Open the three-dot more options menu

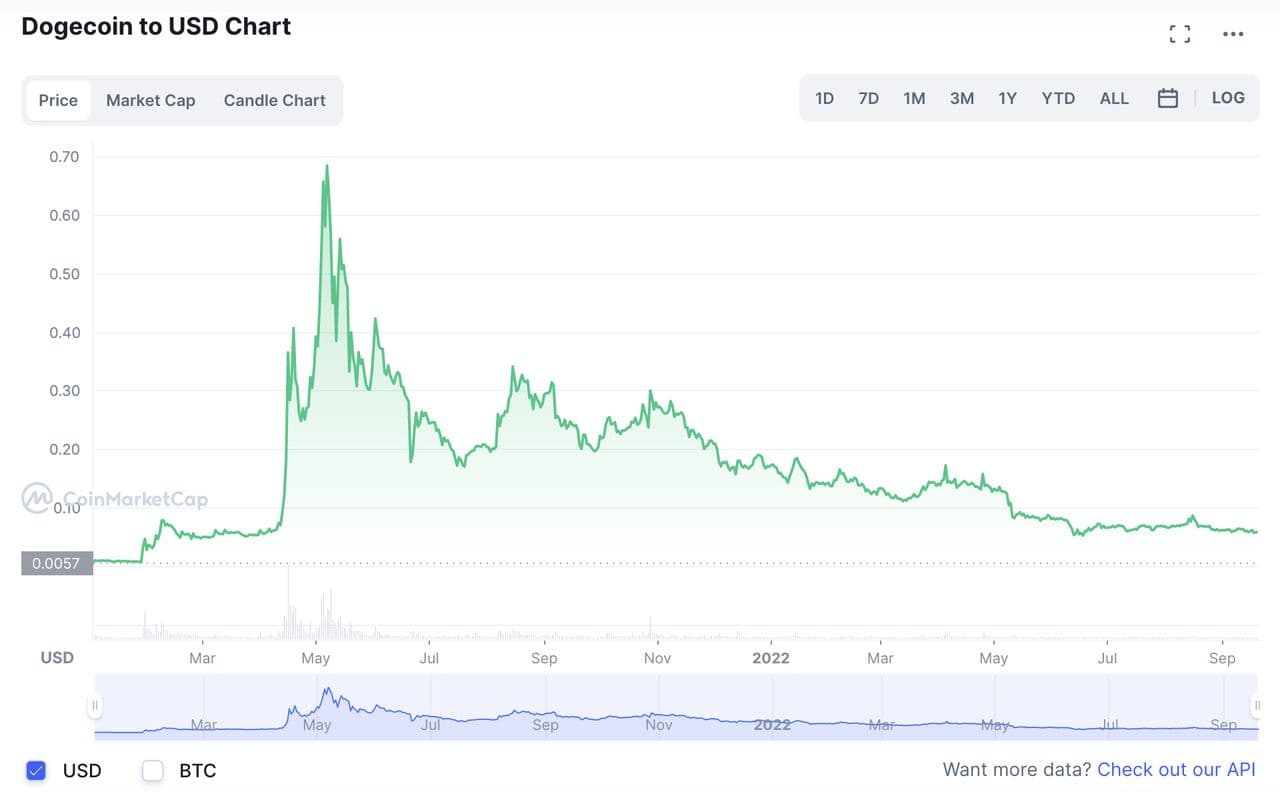coord(1233,34)
